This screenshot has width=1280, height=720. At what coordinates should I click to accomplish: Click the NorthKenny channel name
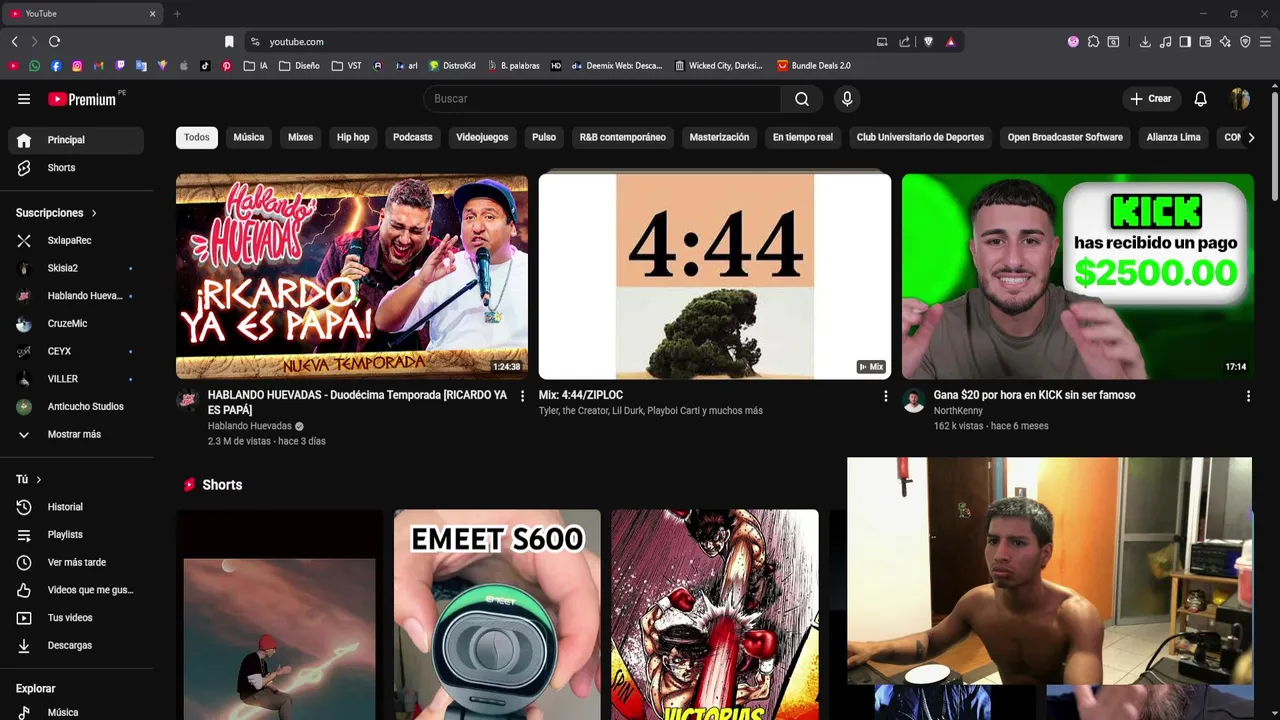pos(958,411)
